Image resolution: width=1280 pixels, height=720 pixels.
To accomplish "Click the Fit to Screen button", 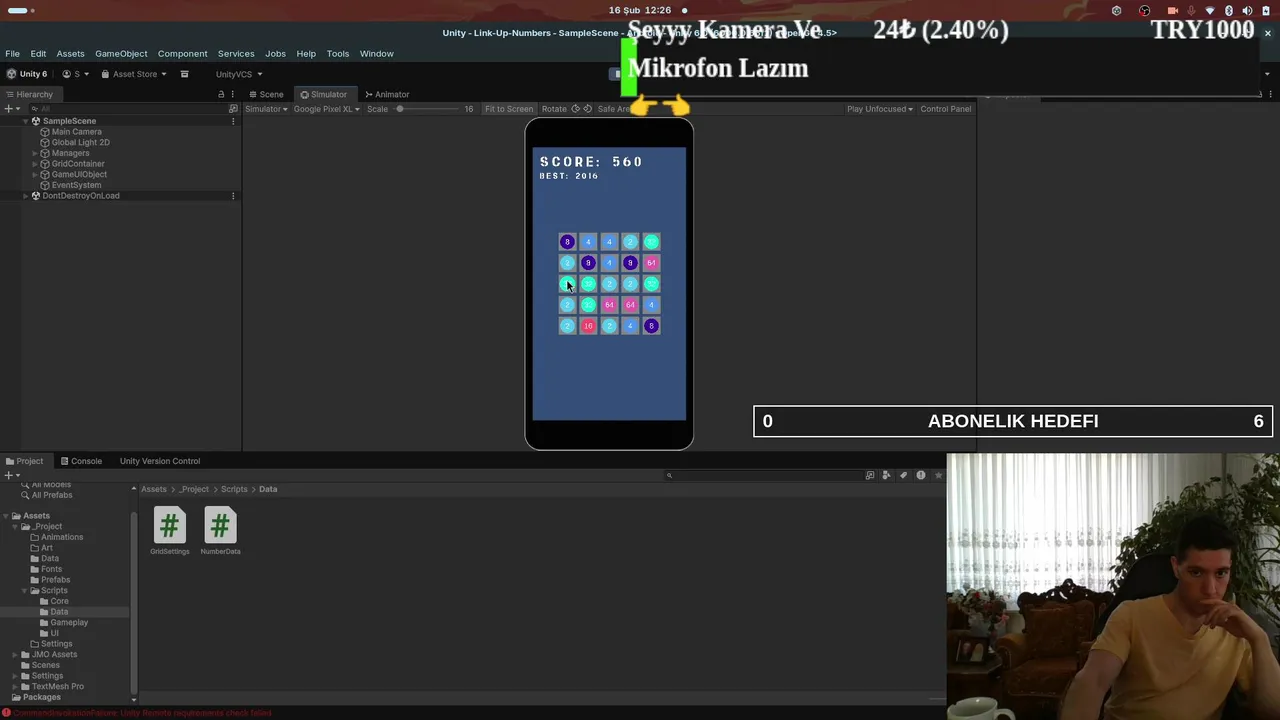I will point(509,109).
